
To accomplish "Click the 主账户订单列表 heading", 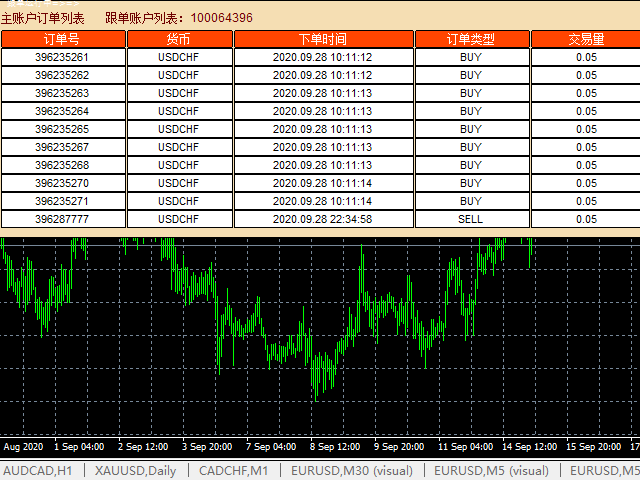I will (x=42, y=18).
